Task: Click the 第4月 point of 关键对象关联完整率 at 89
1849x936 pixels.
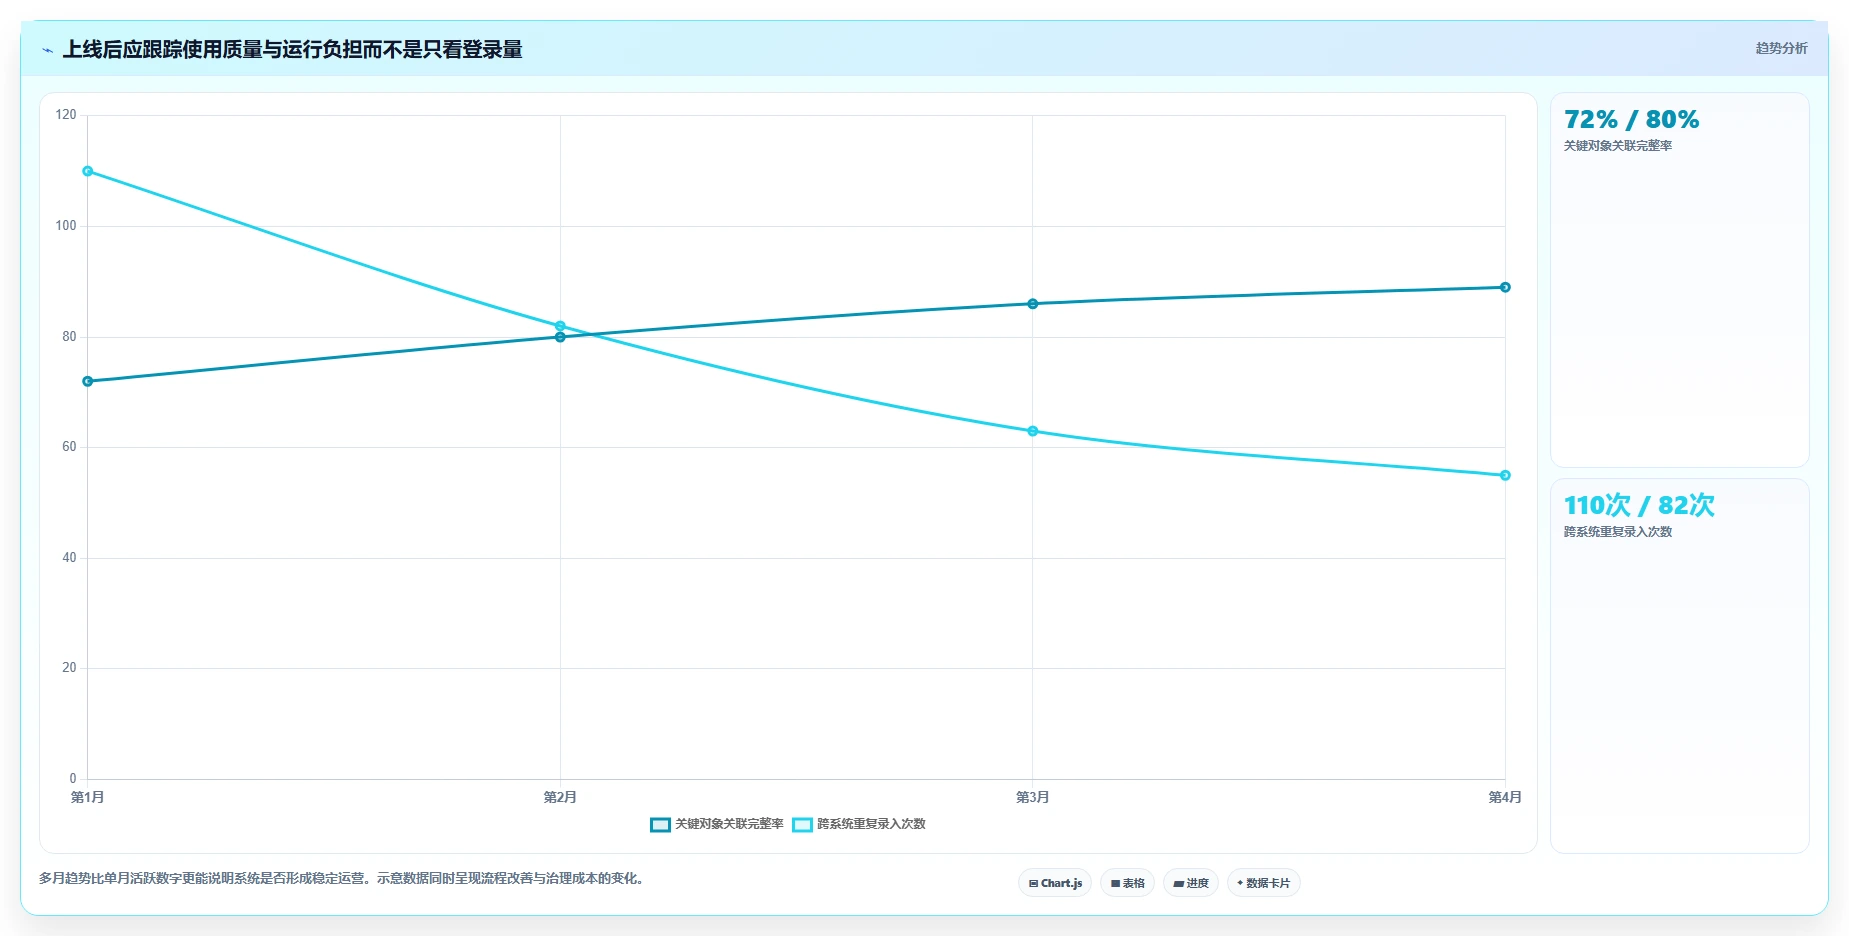Action: point(1505,287)
